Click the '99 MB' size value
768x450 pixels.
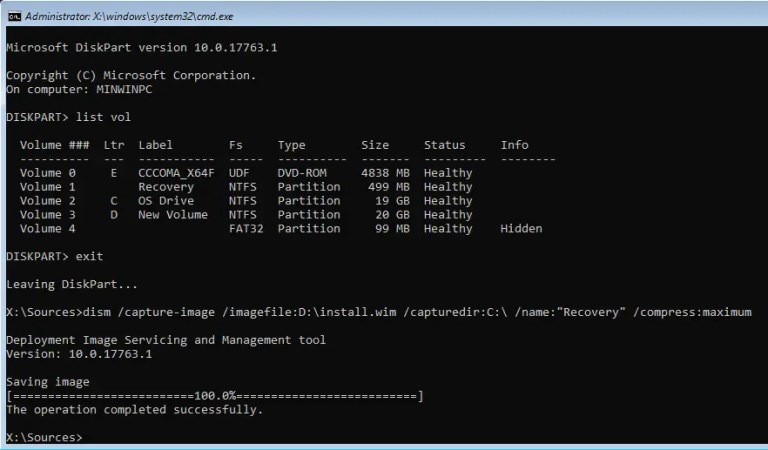[392, 229]
